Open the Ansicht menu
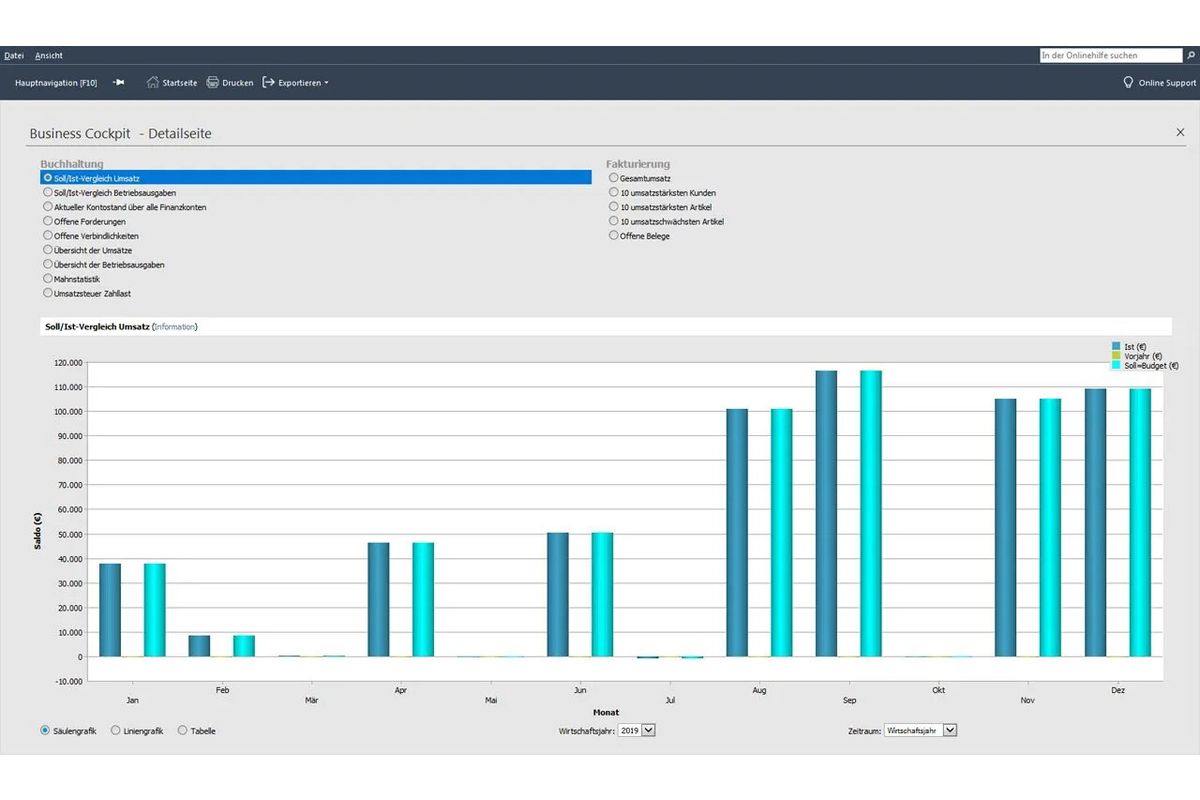The width and height of the screenshot is (1200, 800). (49, 55)
